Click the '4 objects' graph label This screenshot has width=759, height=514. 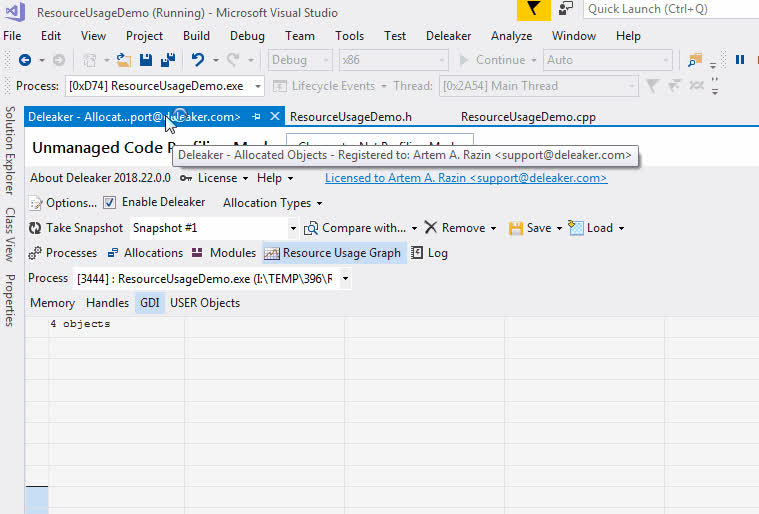(80, 324)
